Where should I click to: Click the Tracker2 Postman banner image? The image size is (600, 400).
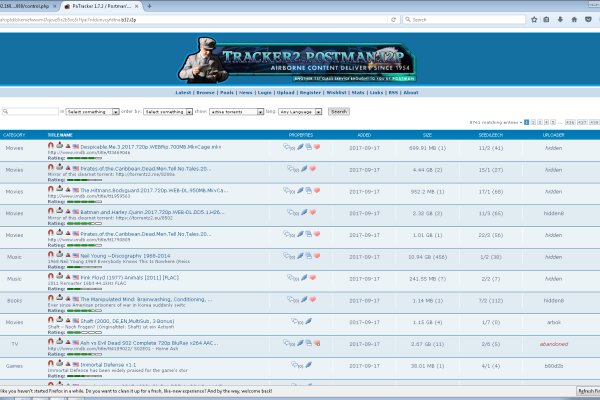point(297,59)
